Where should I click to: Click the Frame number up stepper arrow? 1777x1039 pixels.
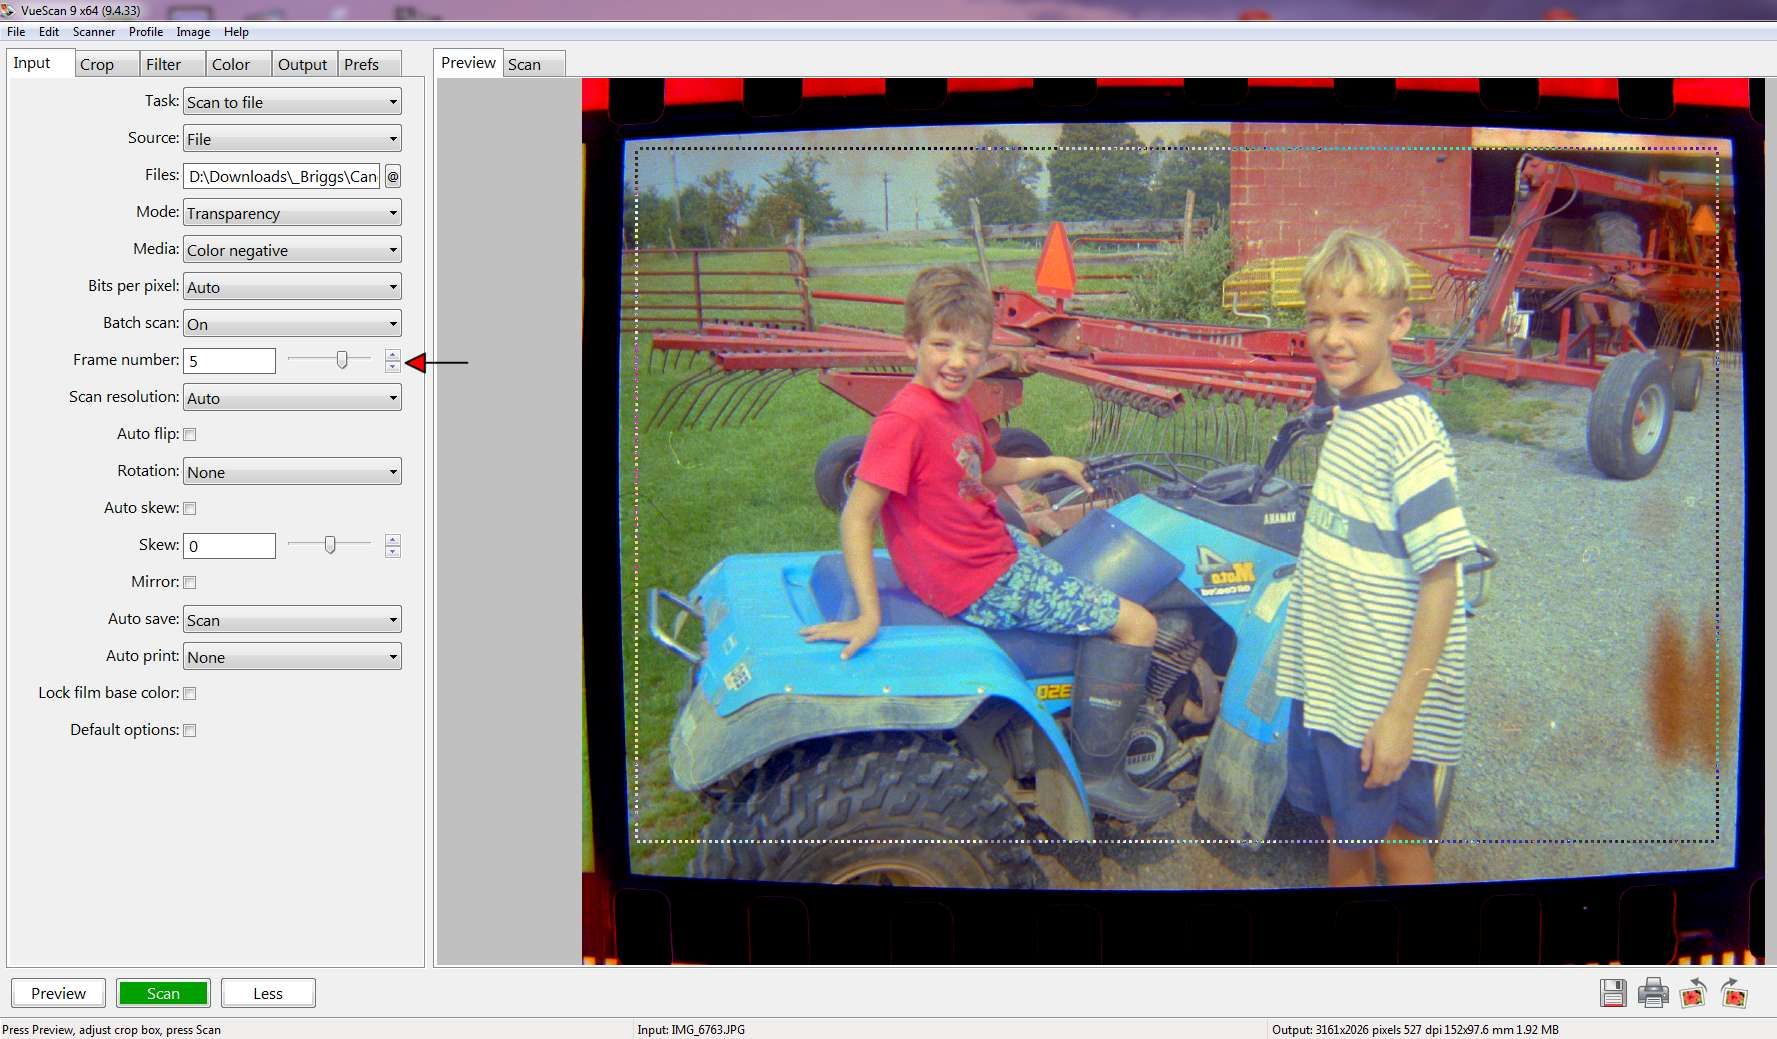(392, 355)
